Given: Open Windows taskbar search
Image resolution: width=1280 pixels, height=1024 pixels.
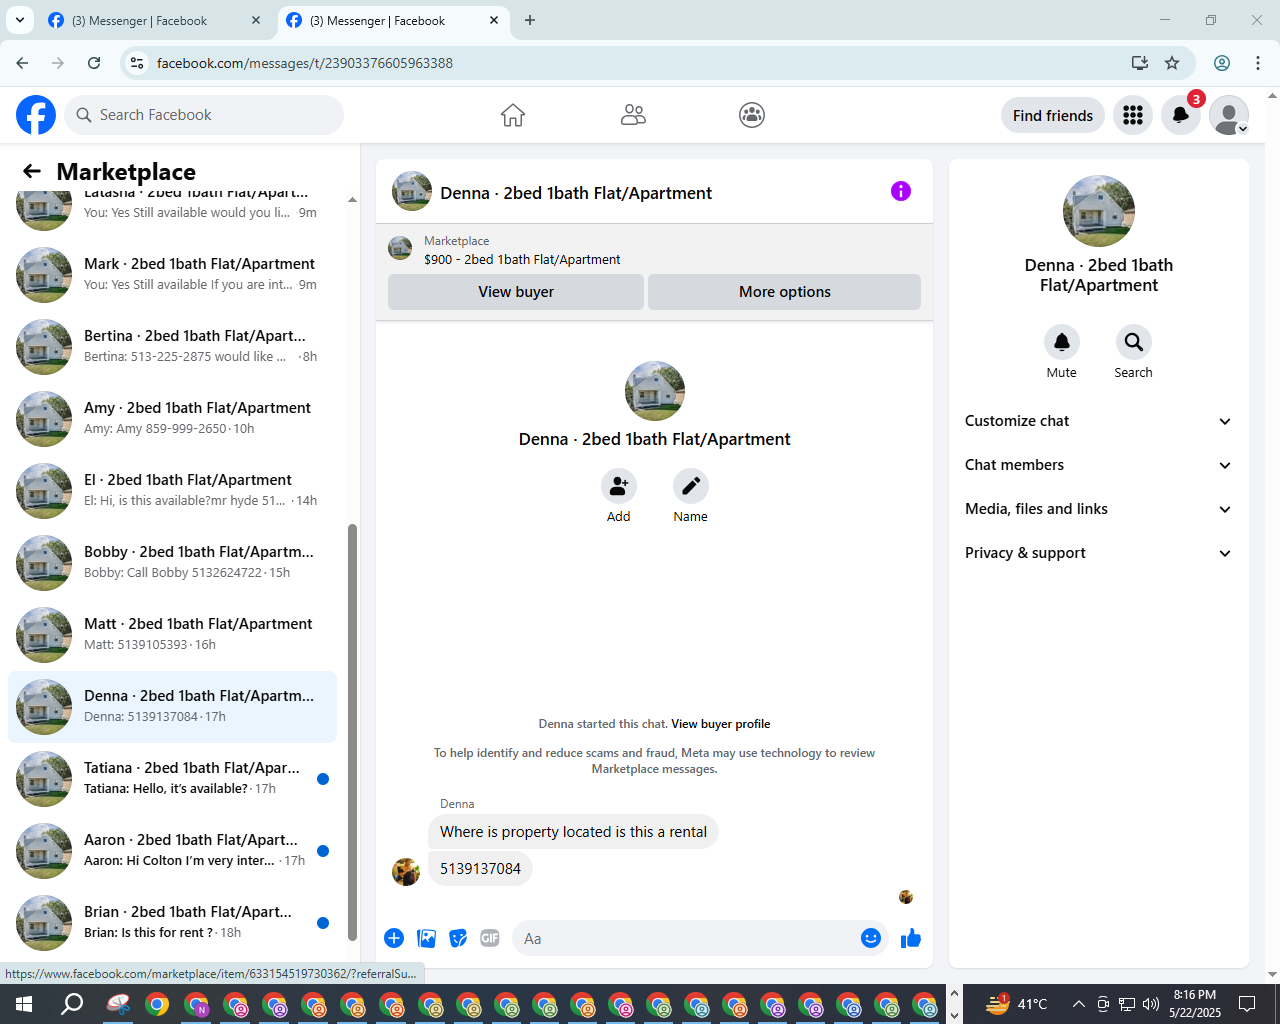Looking at the screenshot, I should click(72, 1004).
